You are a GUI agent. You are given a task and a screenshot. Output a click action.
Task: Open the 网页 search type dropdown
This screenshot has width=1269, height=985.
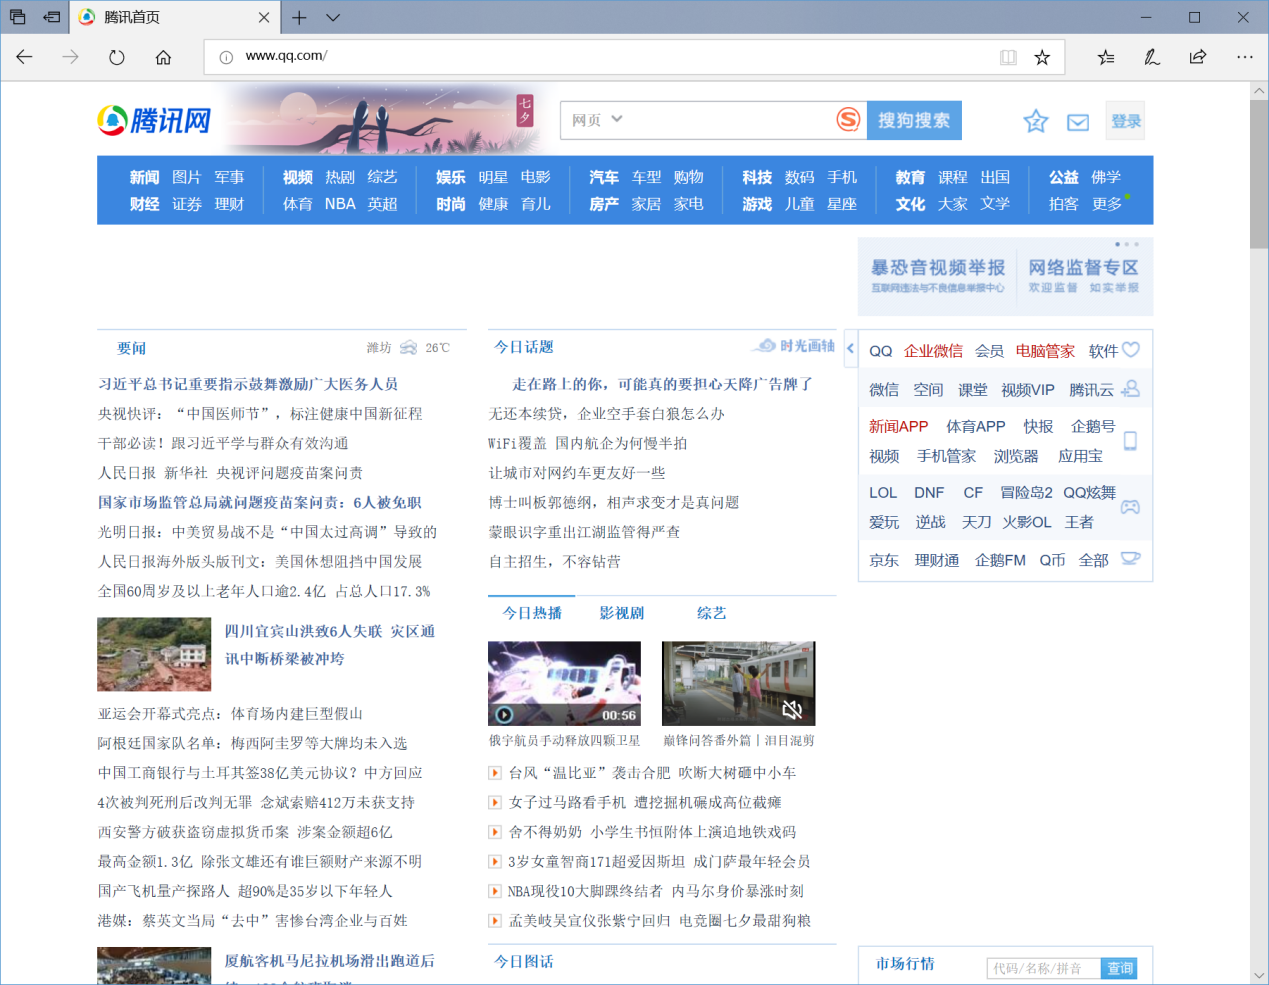[x=597, y=120]
